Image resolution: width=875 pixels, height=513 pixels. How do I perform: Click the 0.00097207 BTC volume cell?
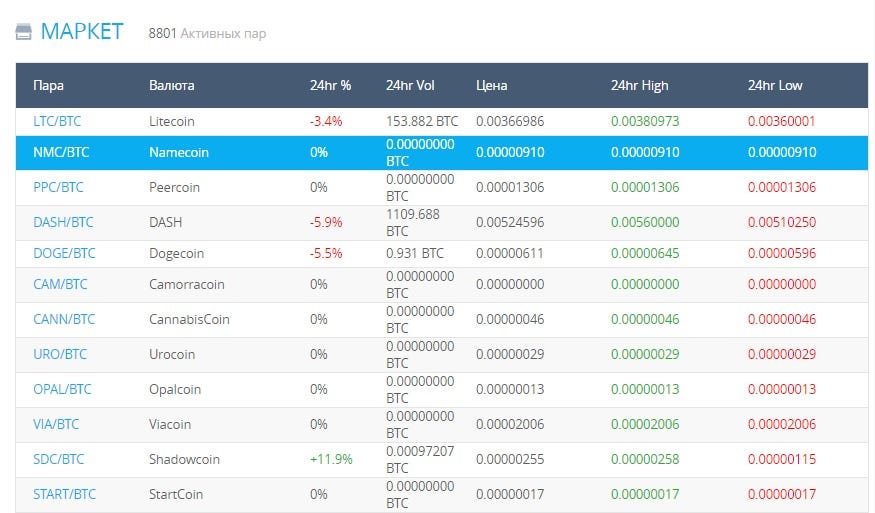click(420, 459)
